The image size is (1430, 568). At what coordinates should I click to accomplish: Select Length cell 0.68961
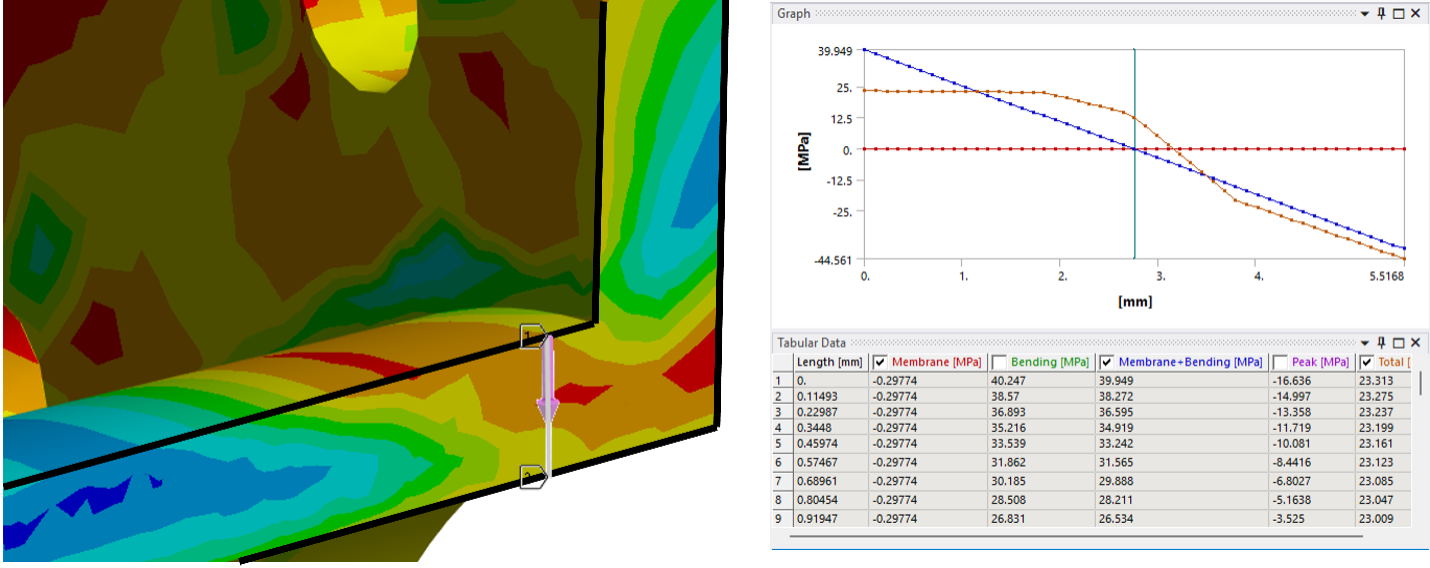(829, 481)
